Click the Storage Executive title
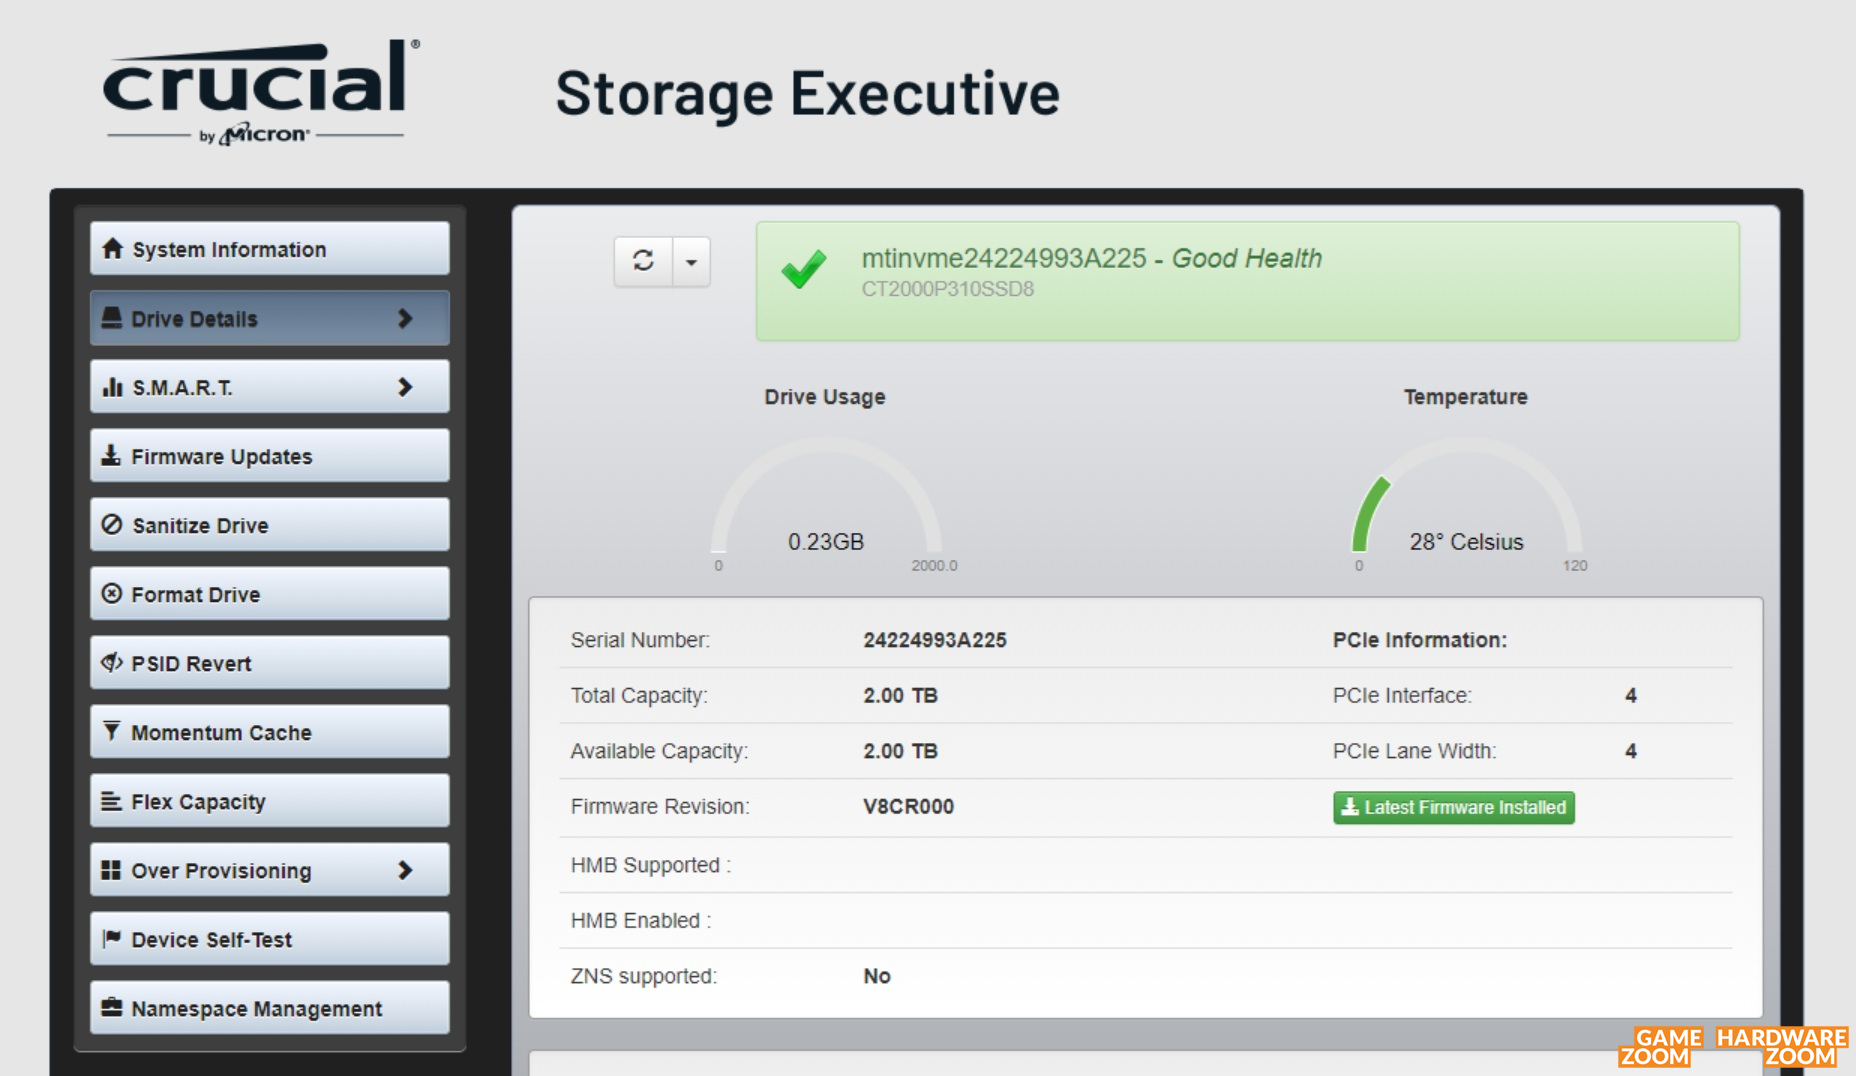1856x1076 pixels. pos(807,93)
